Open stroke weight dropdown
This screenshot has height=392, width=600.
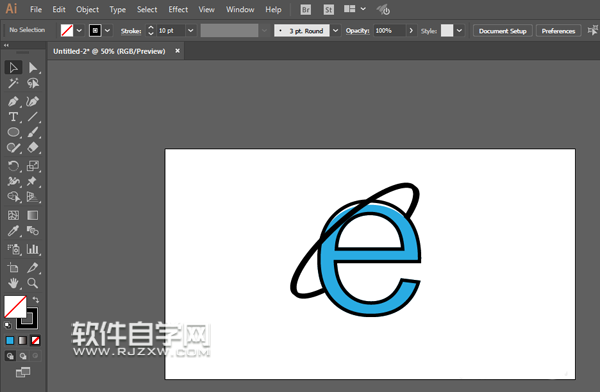pyautogui.click(x=191, y=31)
